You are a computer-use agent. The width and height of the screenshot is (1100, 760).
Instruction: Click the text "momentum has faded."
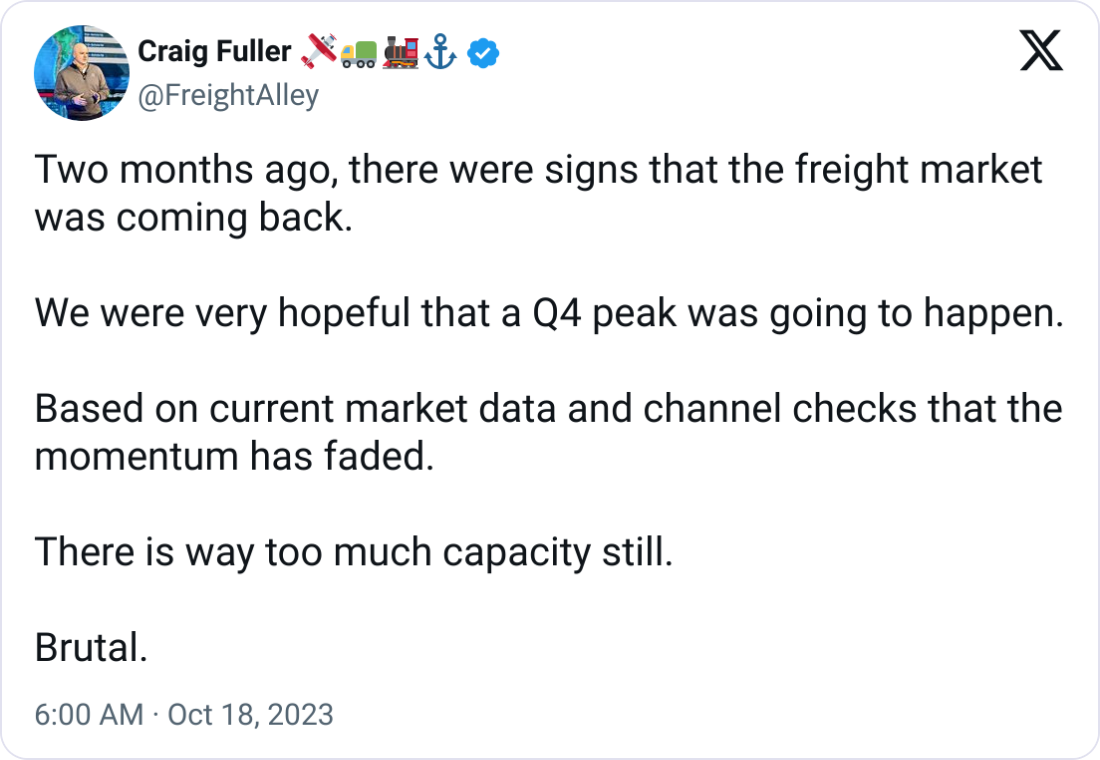[x=236, y=457]
